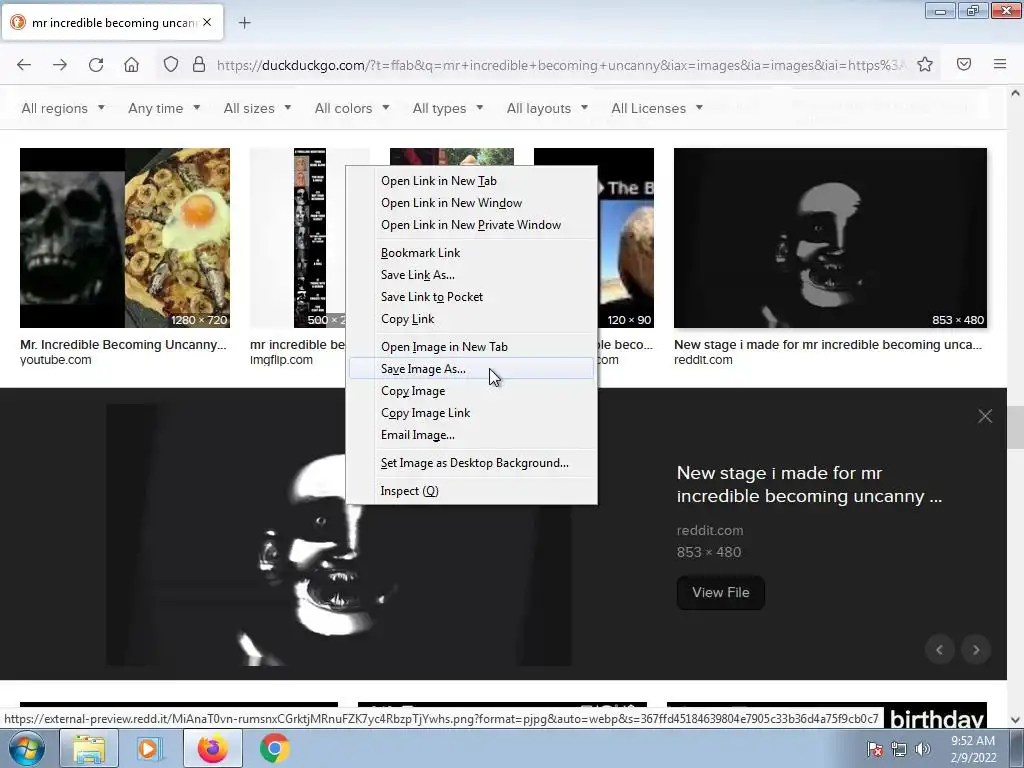Launch media player from taskbar

150,748
